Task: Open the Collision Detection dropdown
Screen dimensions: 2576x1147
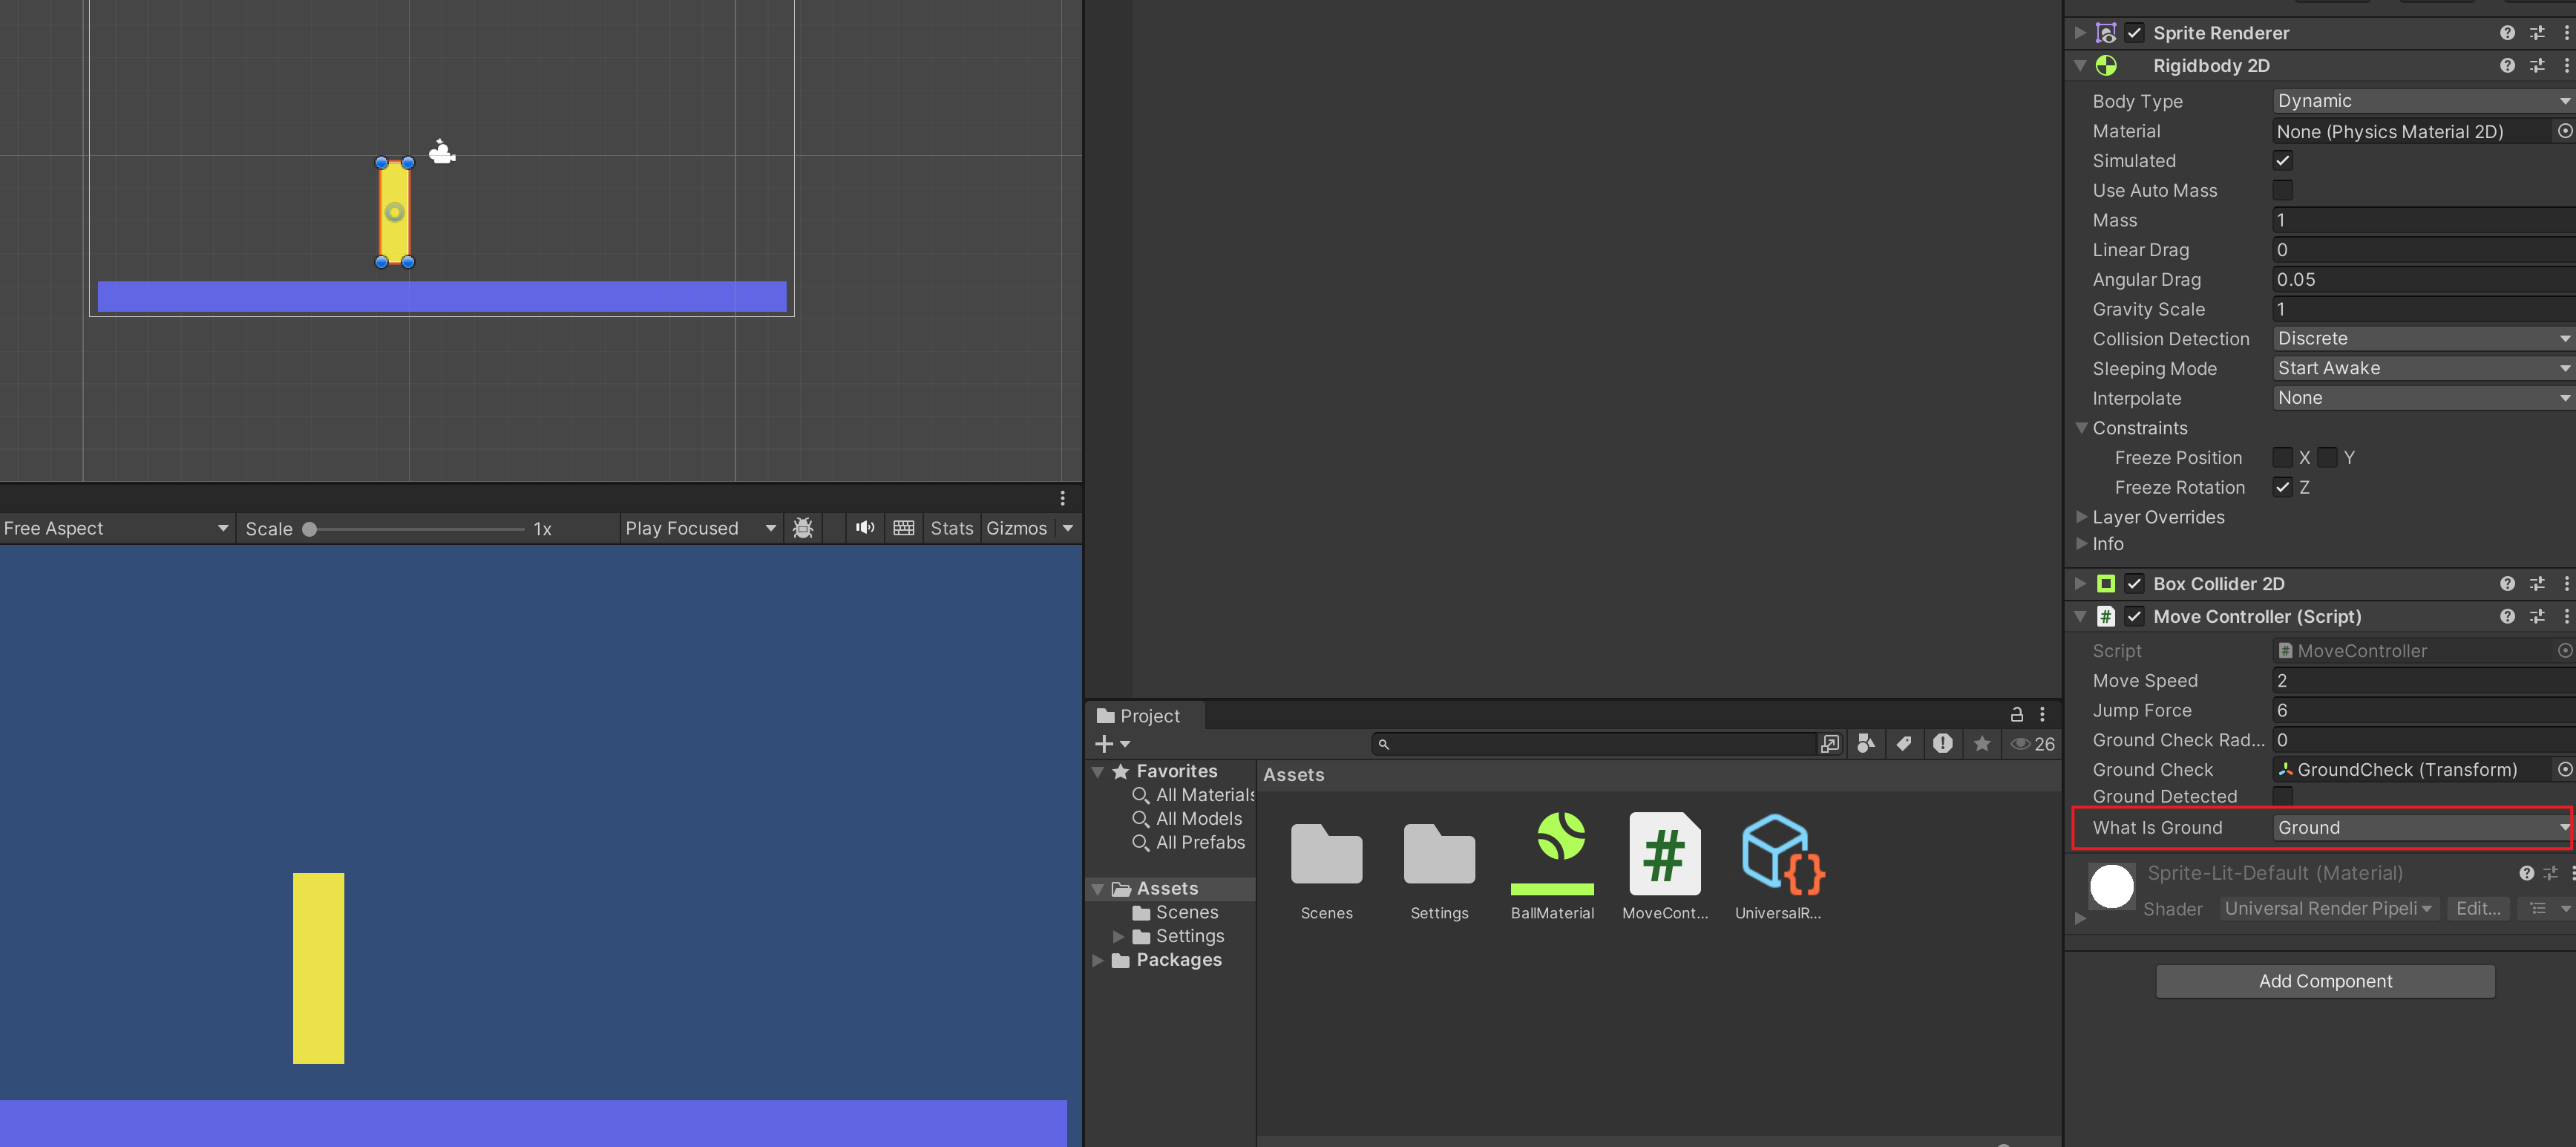Action: (2424, 339)
